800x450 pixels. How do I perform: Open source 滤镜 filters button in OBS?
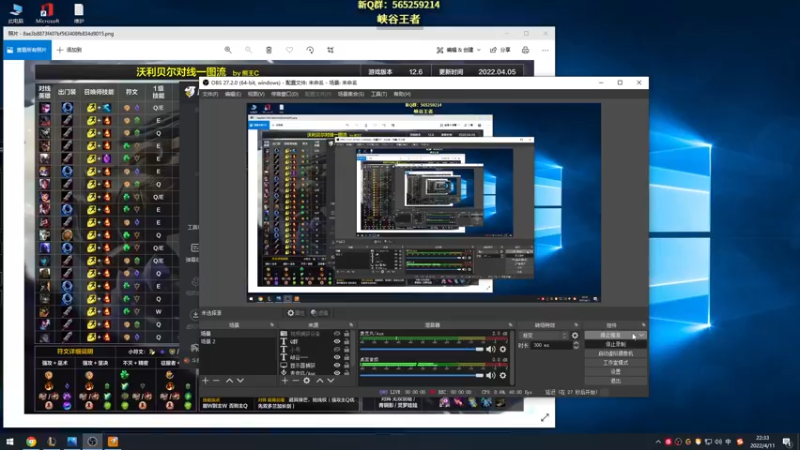point(320,313)
